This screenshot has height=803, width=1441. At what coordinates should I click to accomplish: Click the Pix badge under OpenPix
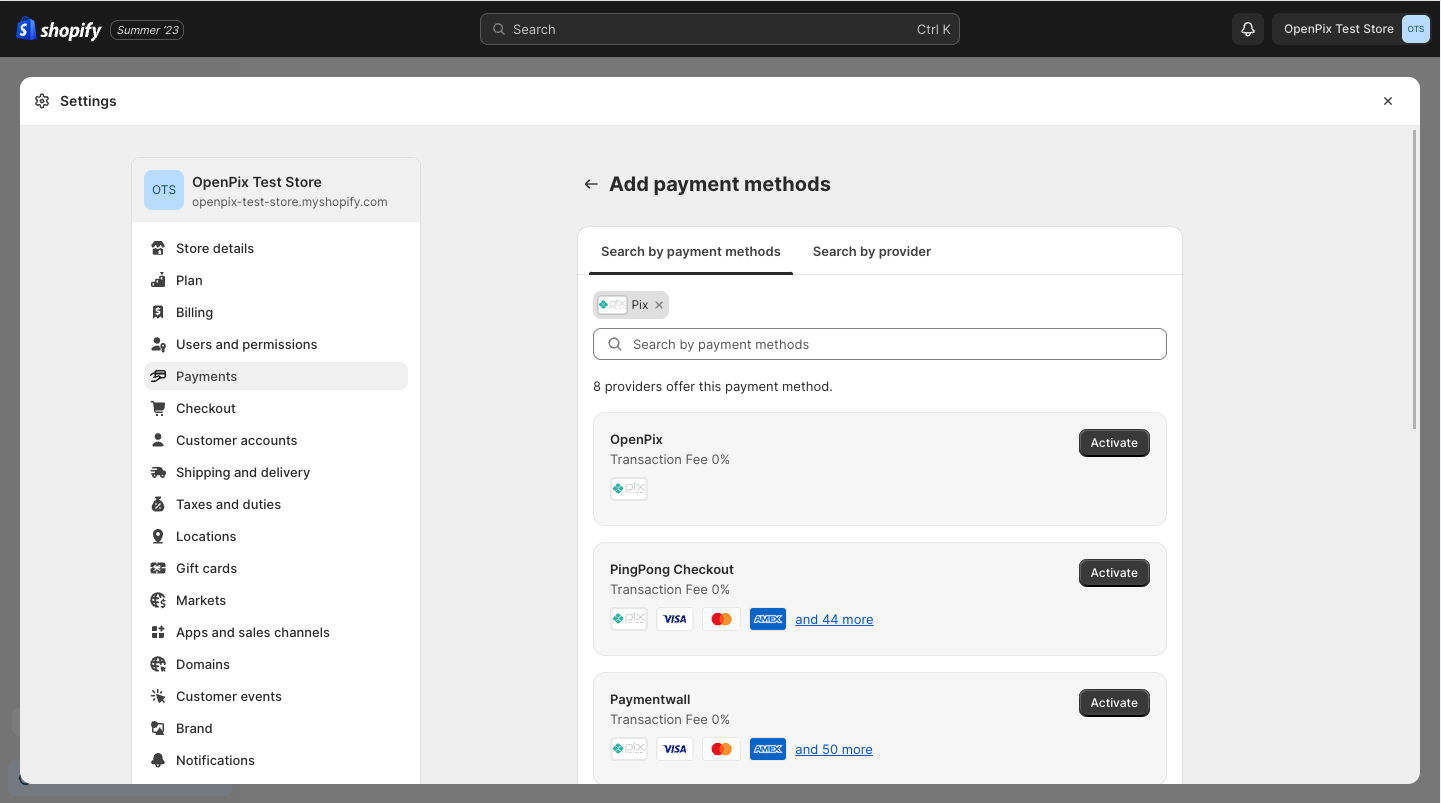pos(628,488)
